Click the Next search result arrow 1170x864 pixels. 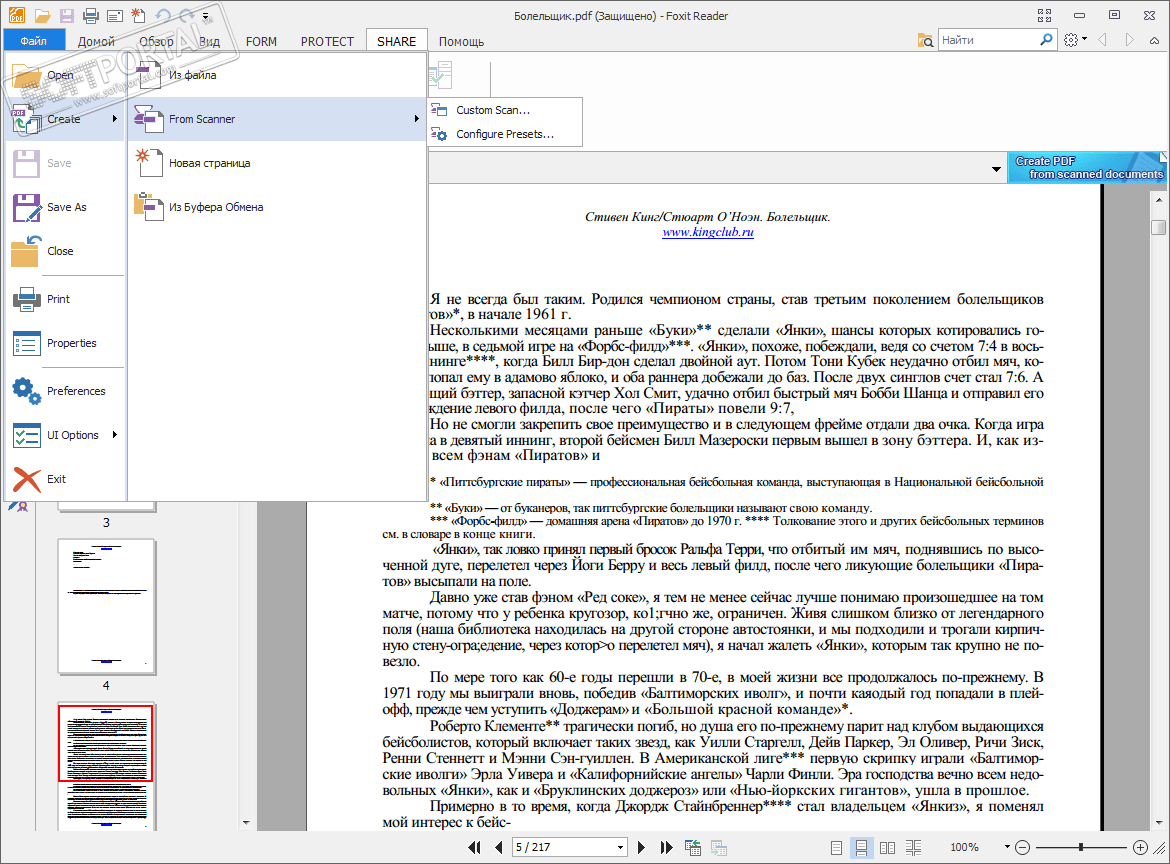coord(1130,40)
